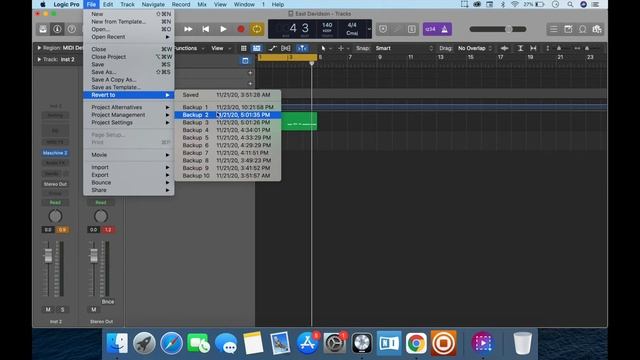
Task: Click the blue Maschine 2 instrument slot
Action: [55, 153]
